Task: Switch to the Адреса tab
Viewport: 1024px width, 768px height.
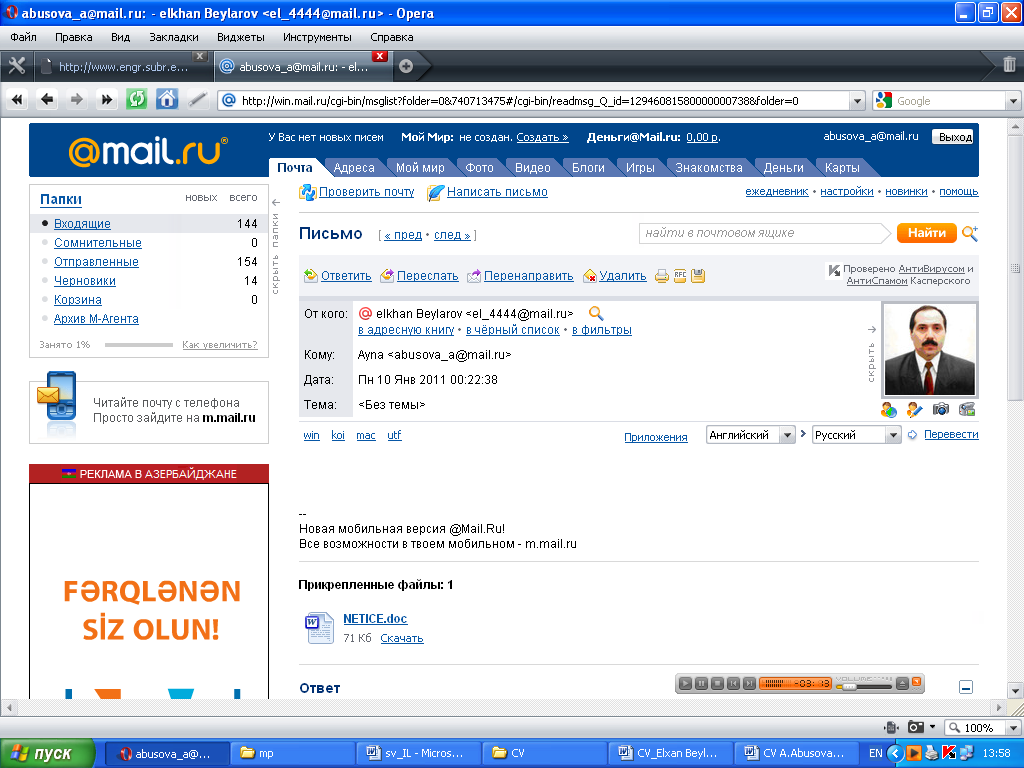Action: pos(354,168)
